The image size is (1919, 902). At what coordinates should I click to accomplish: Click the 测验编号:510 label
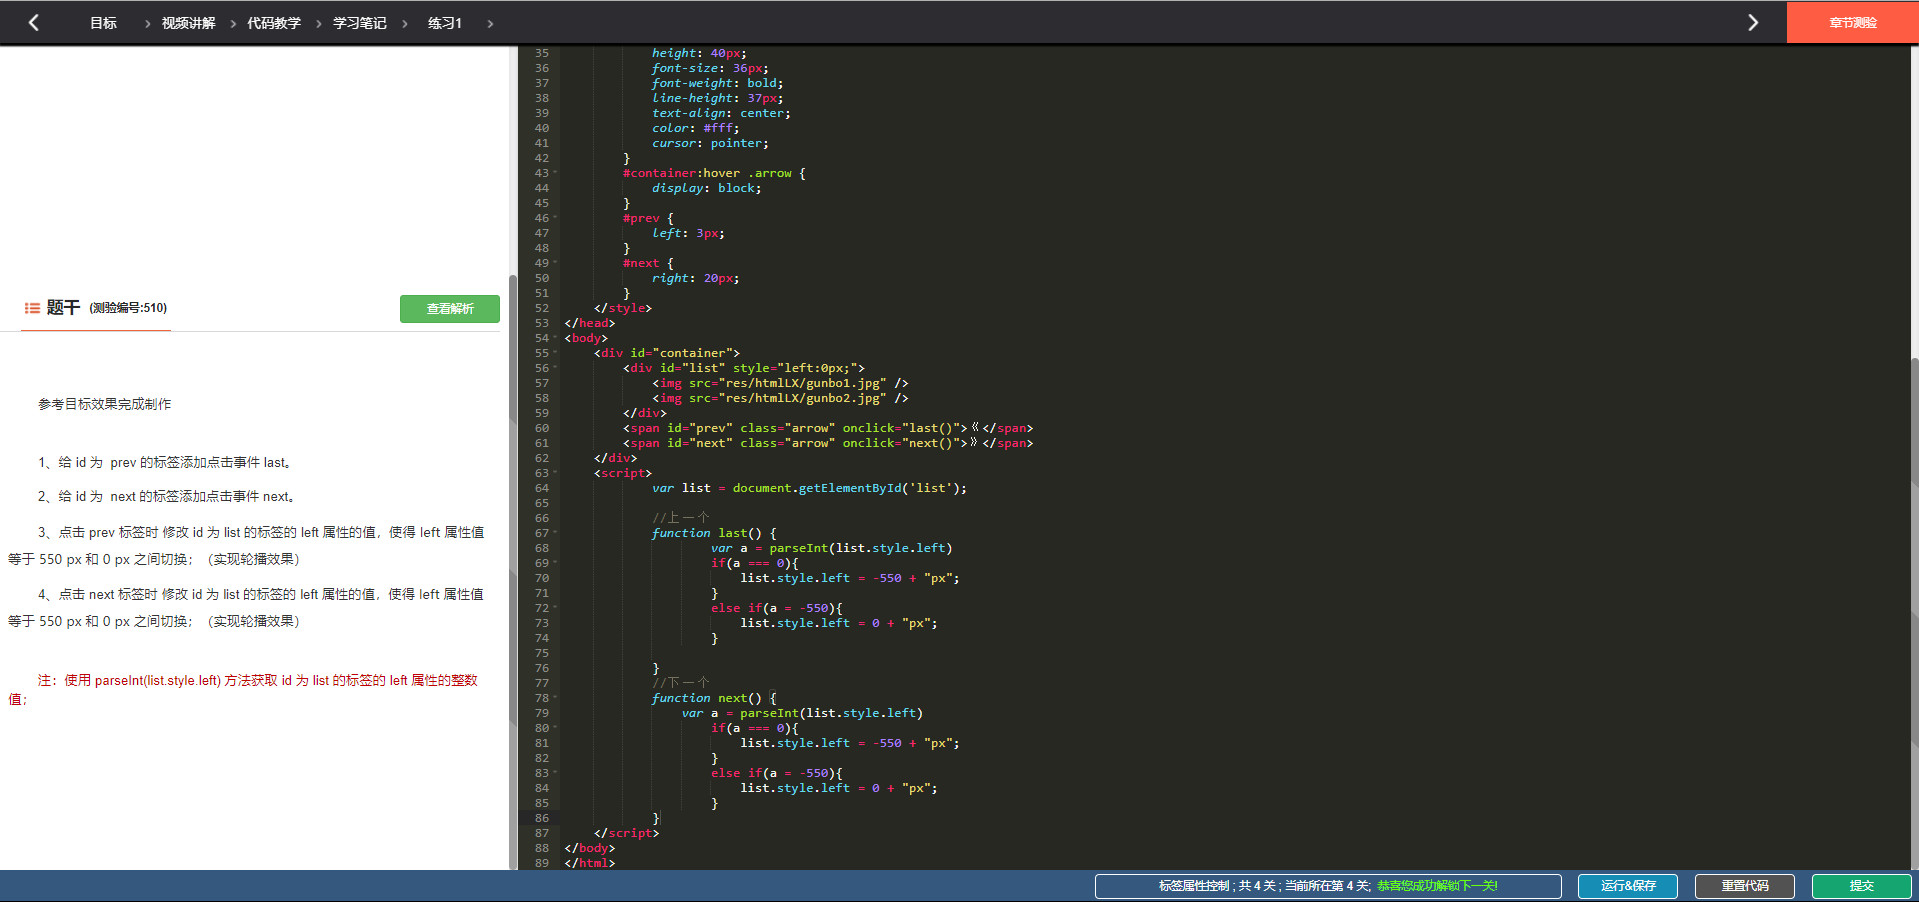[x=128, y=308]
